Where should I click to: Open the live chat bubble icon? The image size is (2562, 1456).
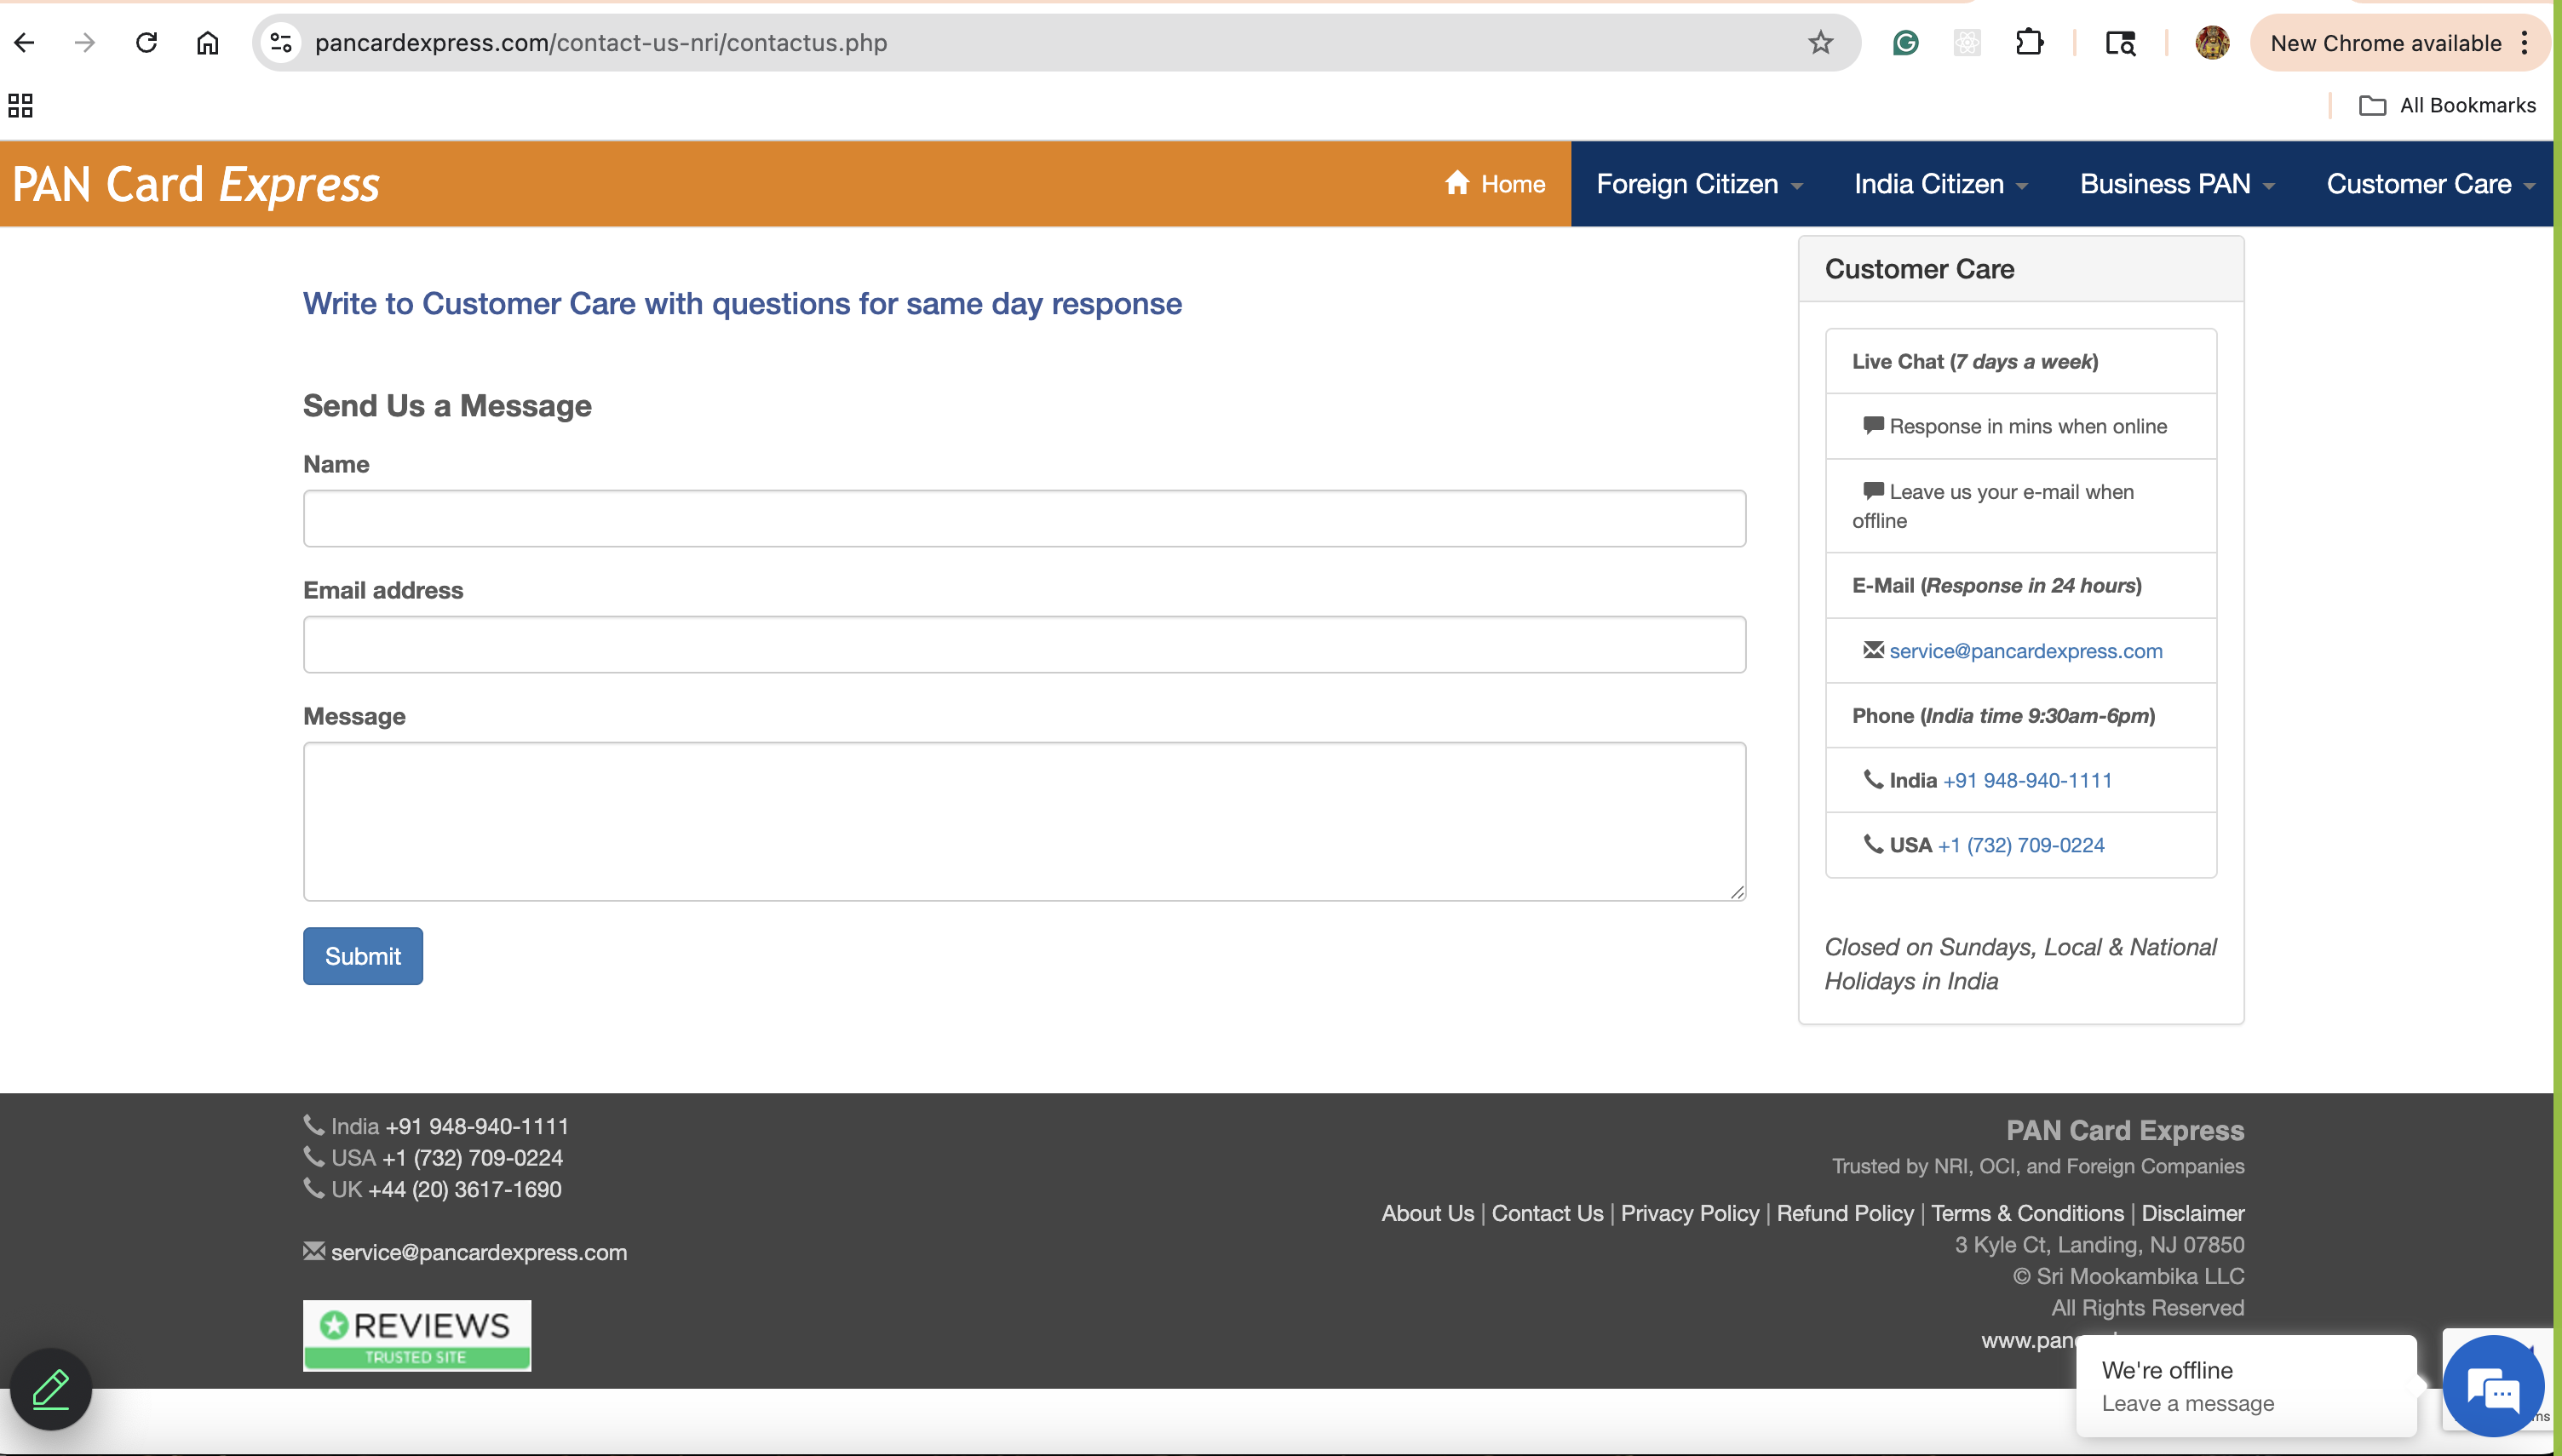(x=2492, y=1388)
